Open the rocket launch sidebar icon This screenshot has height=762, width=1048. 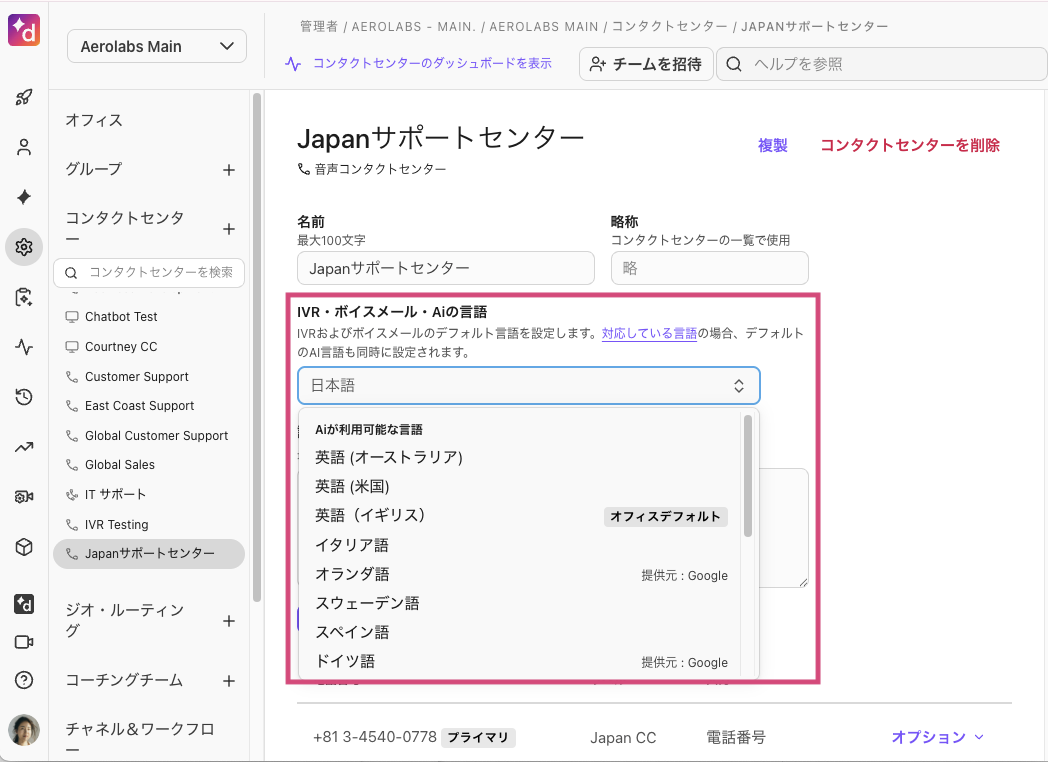(x=24, y=97)
